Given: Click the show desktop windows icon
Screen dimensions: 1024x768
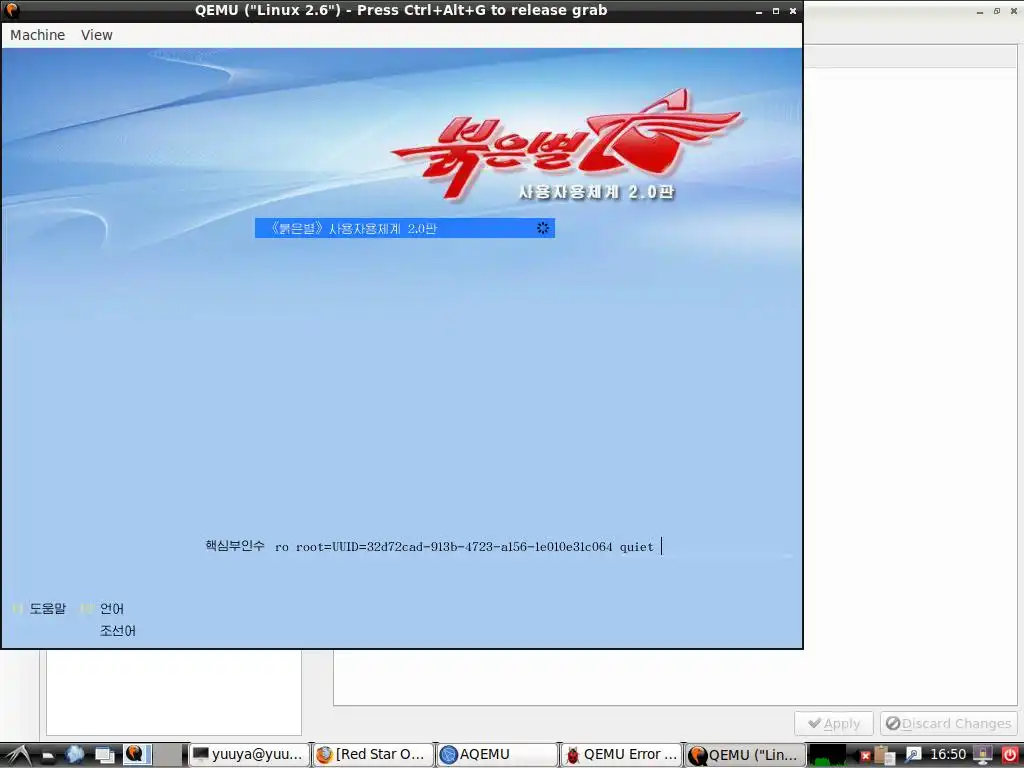Looking at the screenshot, I should click(x=104, y=756).
